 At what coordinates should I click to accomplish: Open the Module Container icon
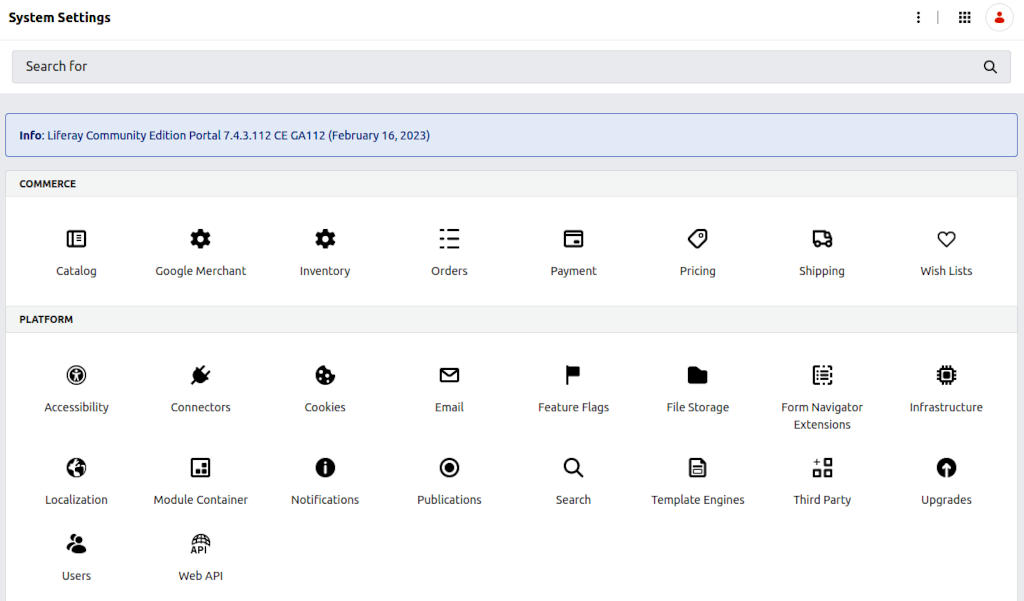click(x=200, y=468)
